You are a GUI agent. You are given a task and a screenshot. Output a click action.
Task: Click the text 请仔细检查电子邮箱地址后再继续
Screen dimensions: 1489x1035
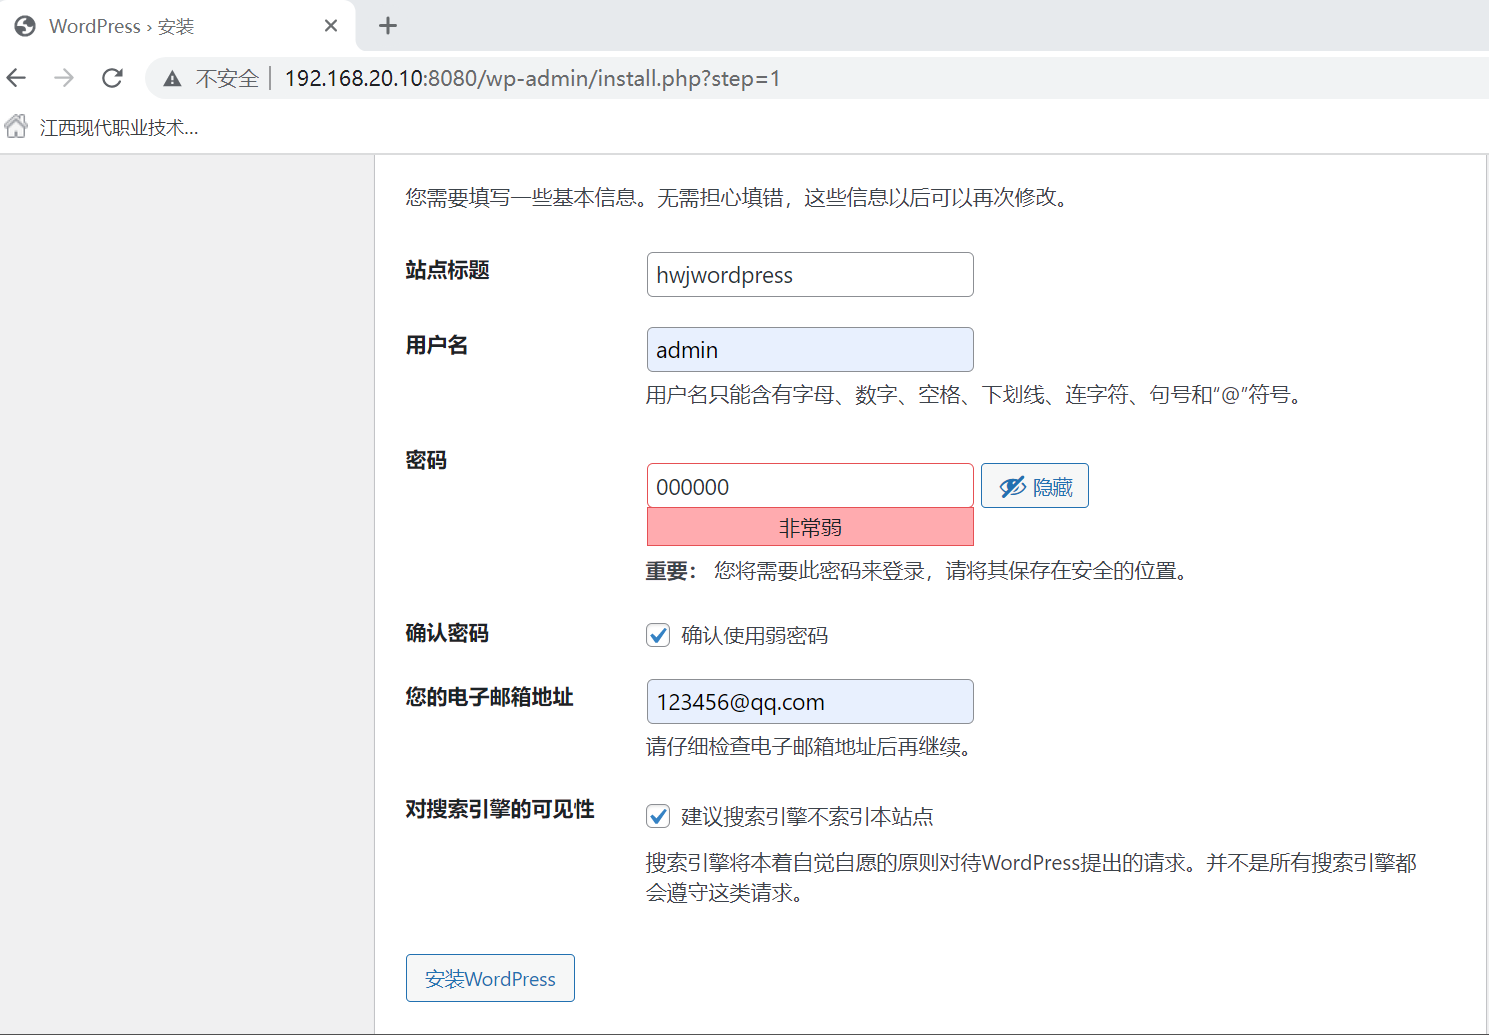pyautogui.click(x=809, y=747)
